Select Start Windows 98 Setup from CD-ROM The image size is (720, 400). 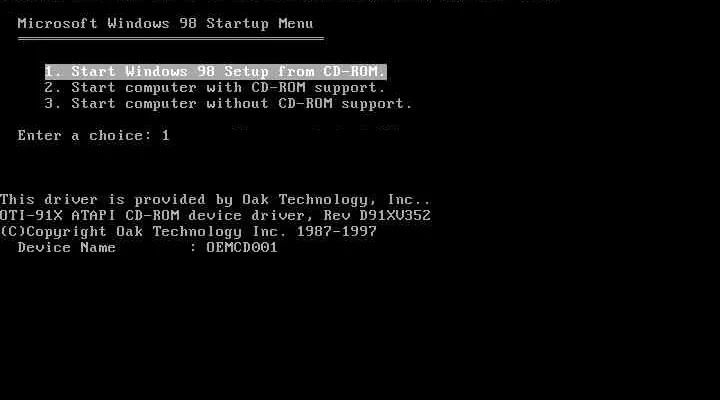click(x=215, y=72)
